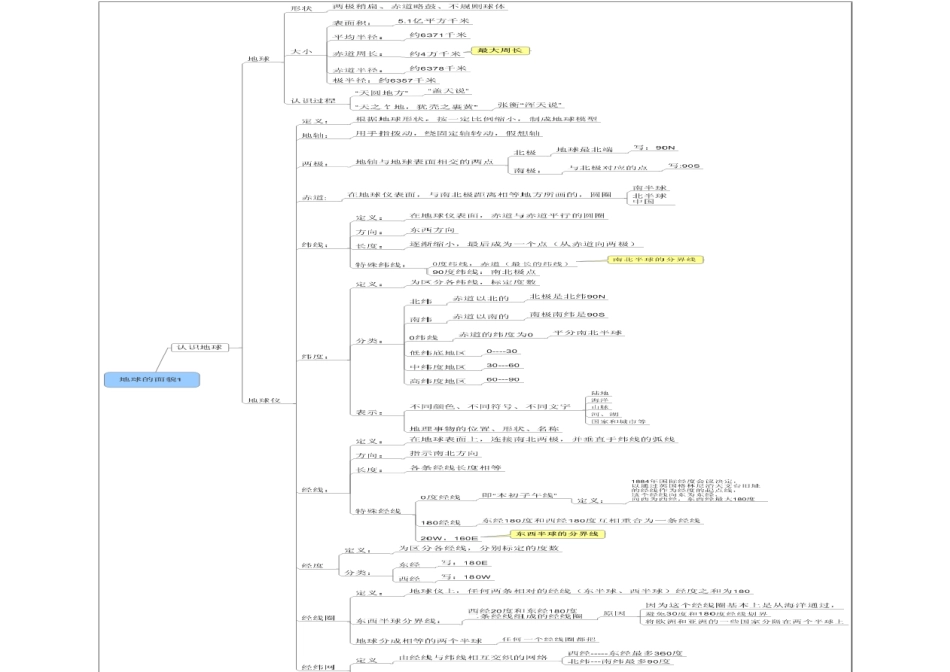Select the 东西方向 text

pyautogui.click(x=433, y=230)
